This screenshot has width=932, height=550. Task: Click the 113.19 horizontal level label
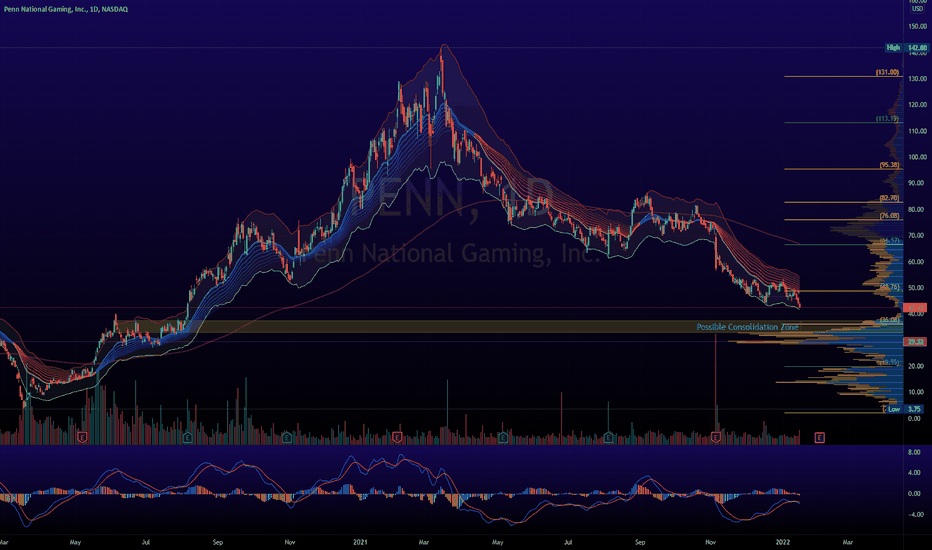(887, 119)
